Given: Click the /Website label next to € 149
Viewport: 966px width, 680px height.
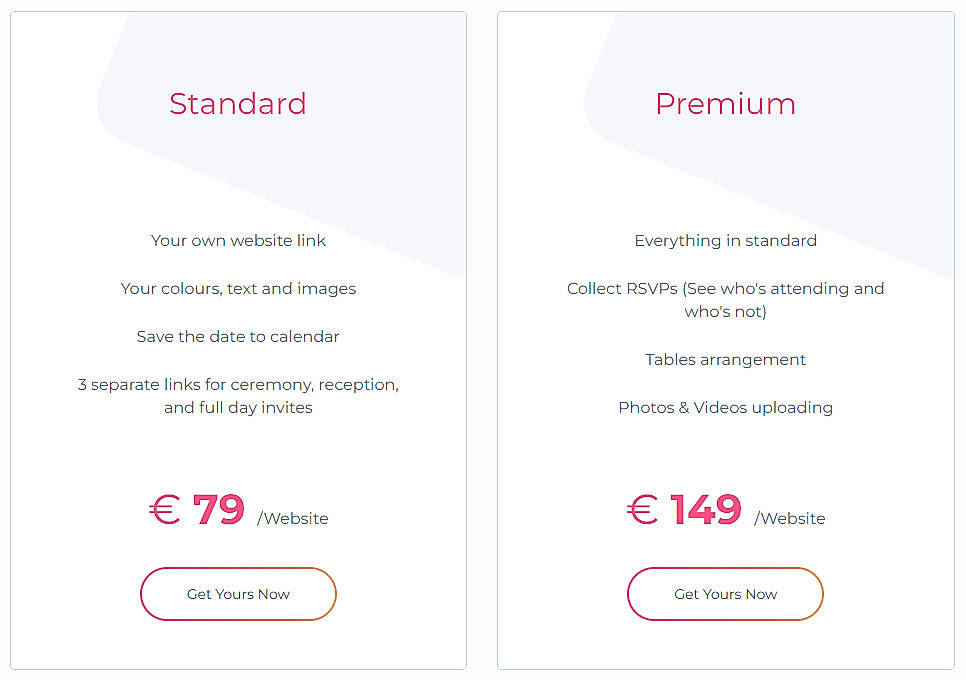Looking at the screenshot, I should pyautogui.click(x=790, y=519).
